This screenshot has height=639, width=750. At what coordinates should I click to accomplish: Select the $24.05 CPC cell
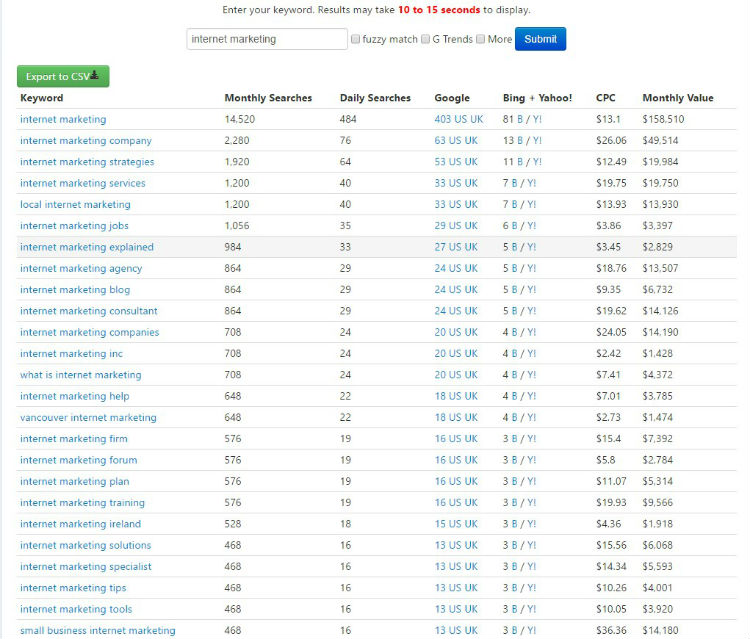pos(611,332)
